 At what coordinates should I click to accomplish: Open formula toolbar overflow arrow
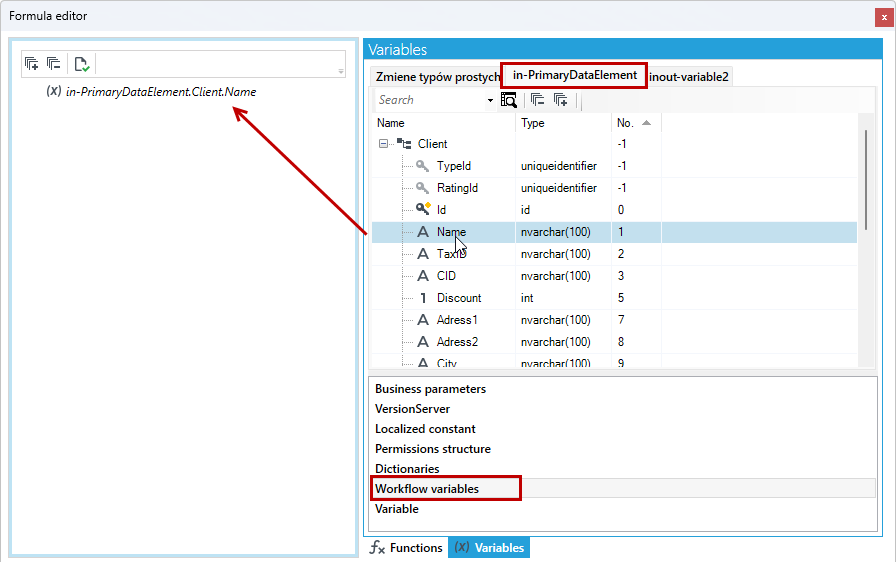pyautogui.click(x=341, y=71)
